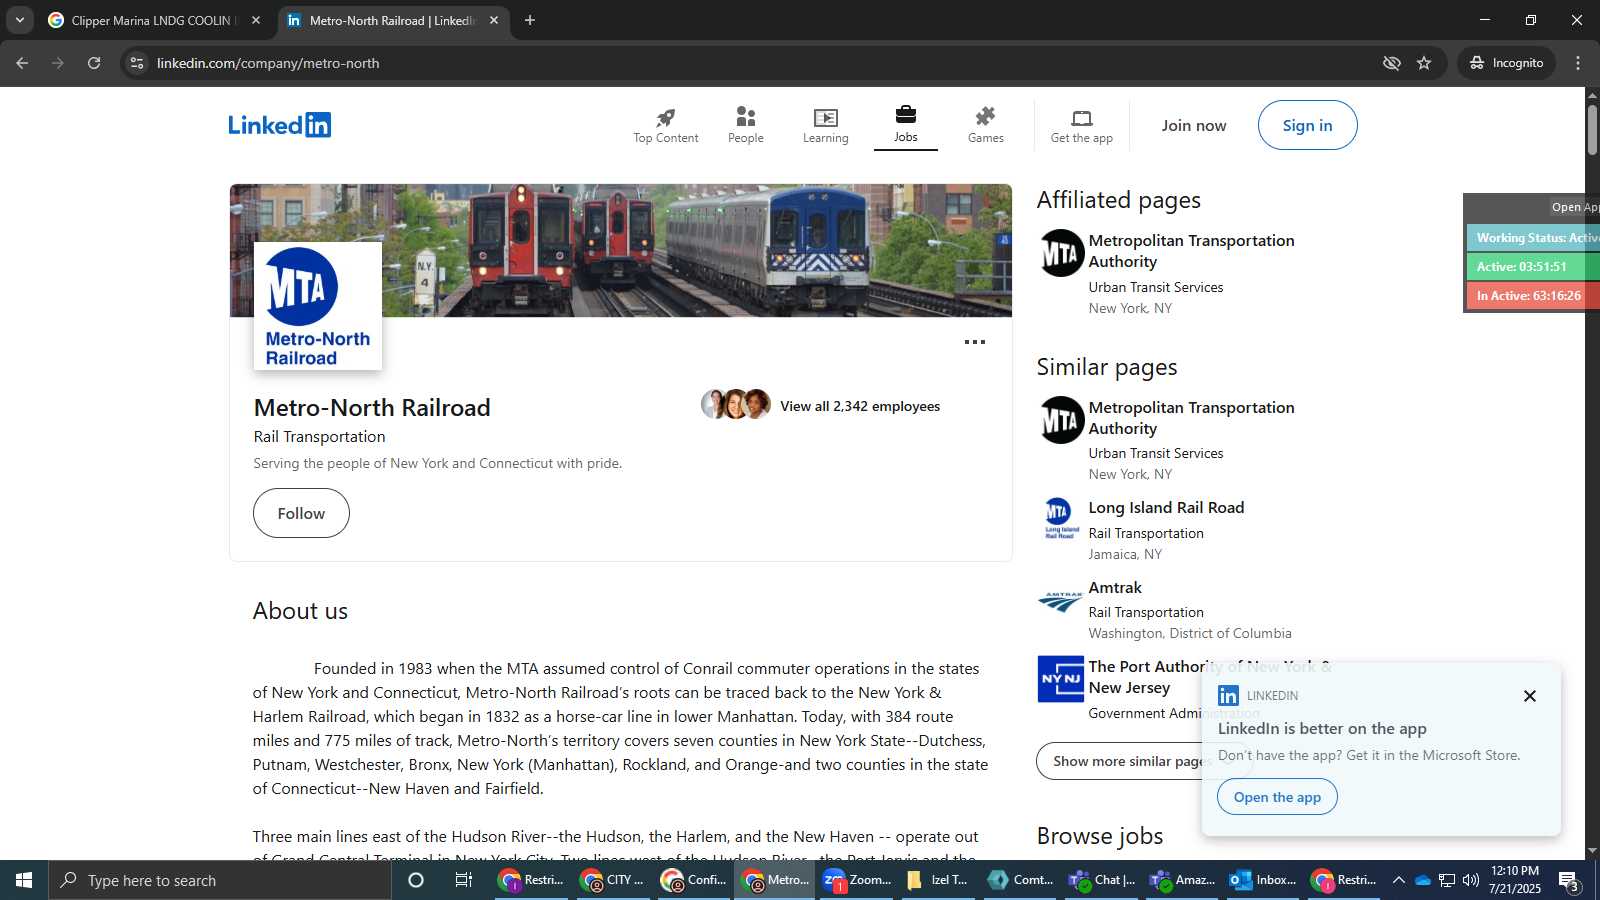Open the CITY Chrome taskbar item
The height and width of the screenshot is (900, 1600).
(x=615, y=880)
